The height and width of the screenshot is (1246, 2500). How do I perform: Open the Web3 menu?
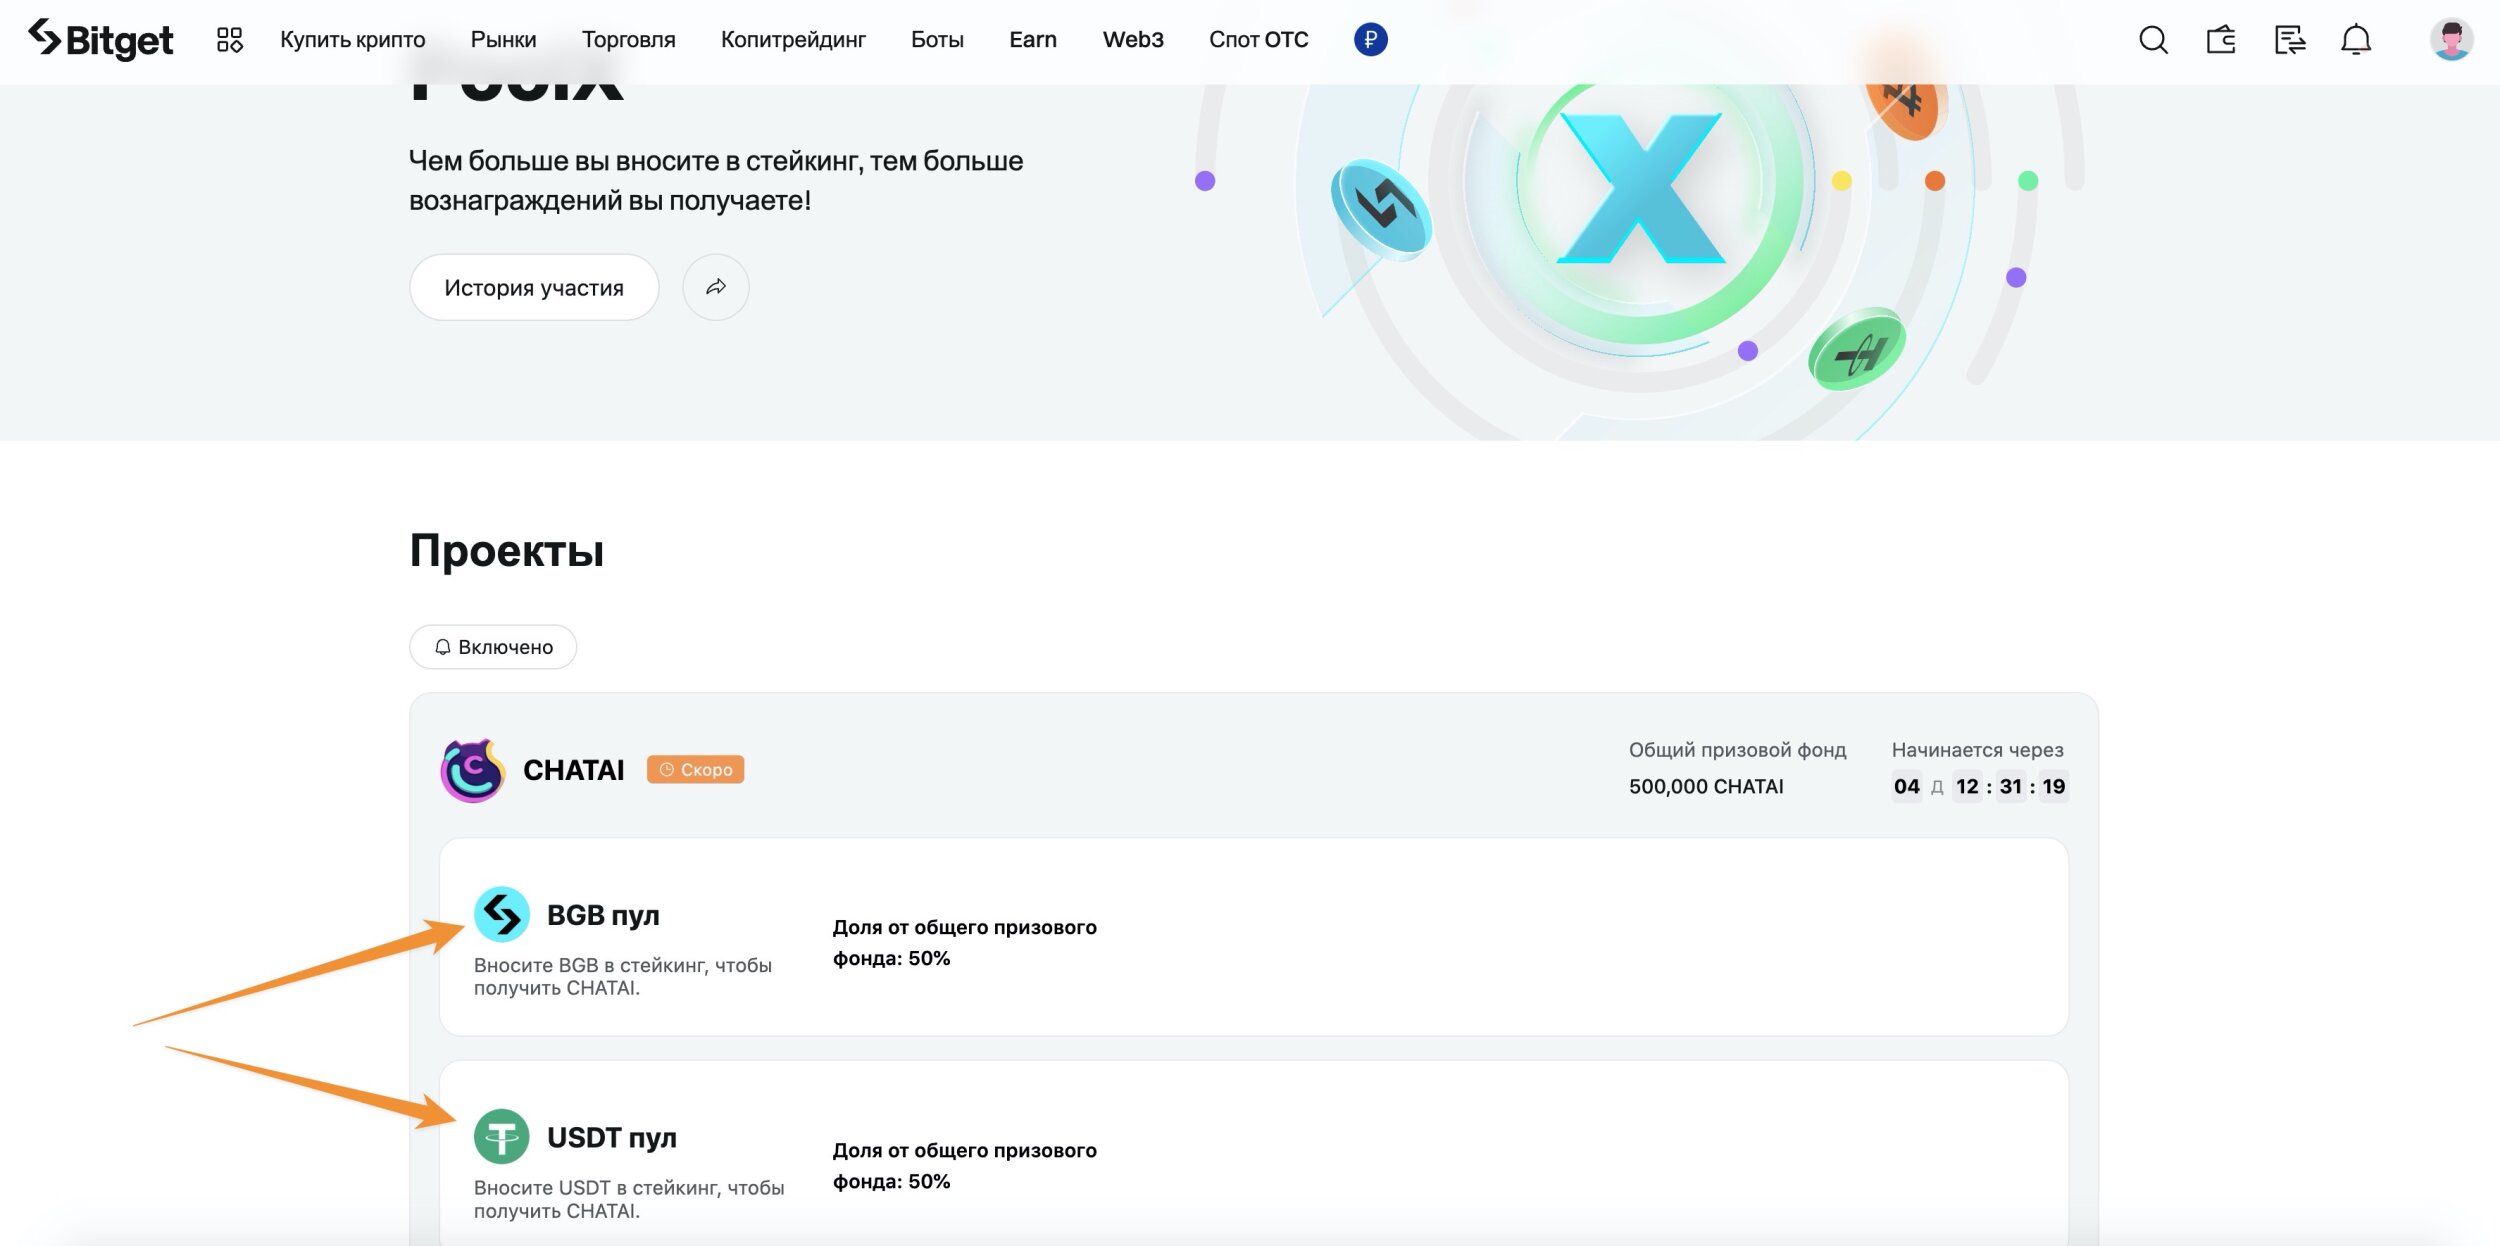[x=1133, y=40]
